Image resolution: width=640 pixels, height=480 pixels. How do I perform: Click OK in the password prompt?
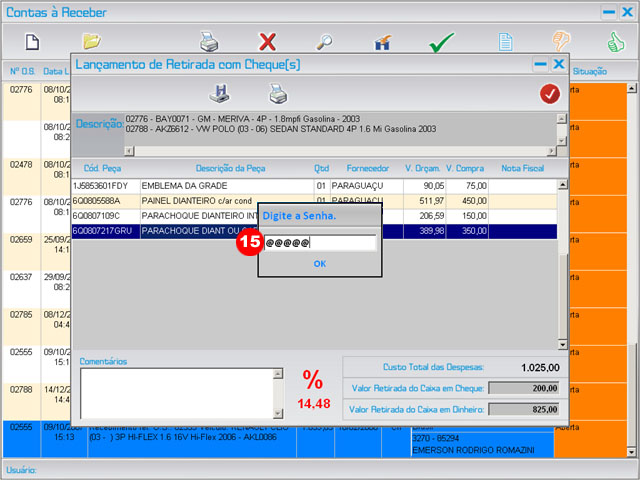coord(320,264)
